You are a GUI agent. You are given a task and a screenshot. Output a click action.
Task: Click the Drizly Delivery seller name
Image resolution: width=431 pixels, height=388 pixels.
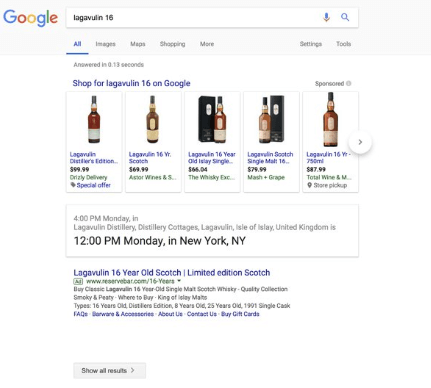(x=88, y=177)
